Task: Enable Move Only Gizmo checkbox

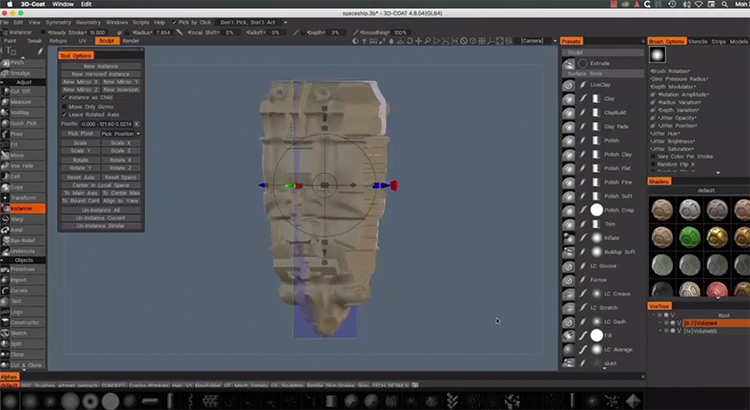Action: click(x=65, y=107)
